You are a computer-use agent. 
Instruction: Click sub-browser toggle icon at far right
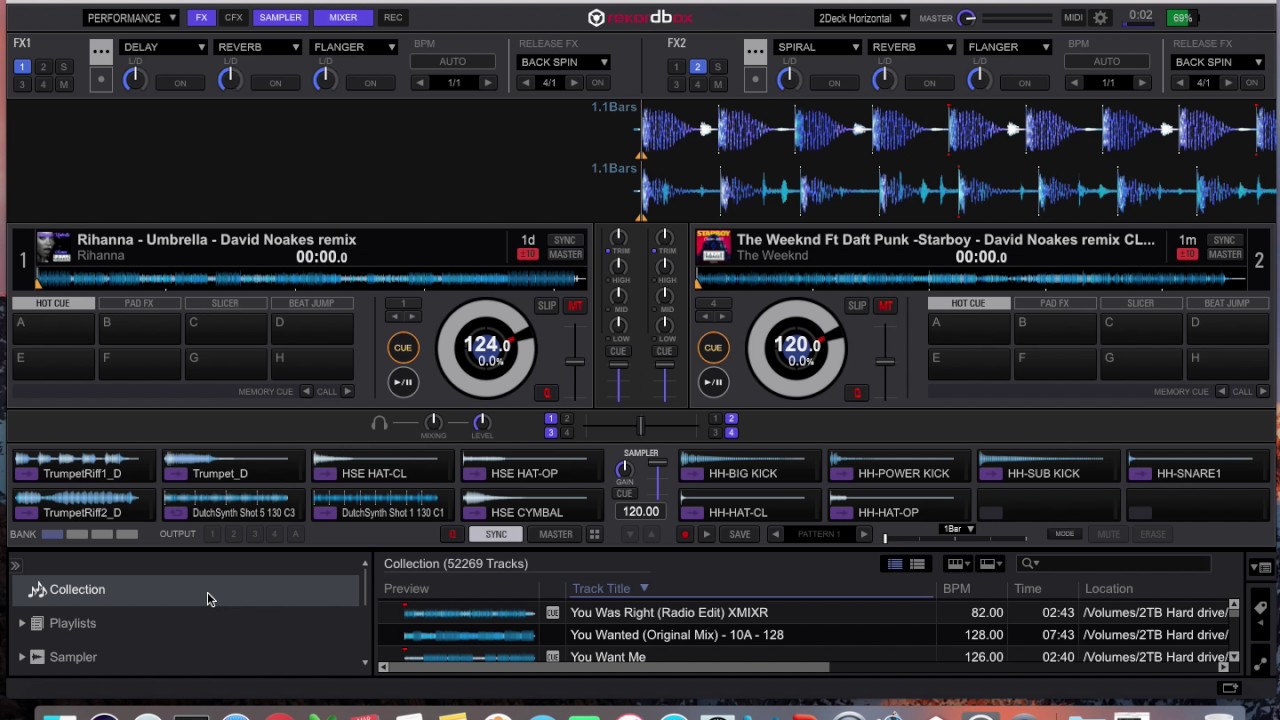(1261, 568)
